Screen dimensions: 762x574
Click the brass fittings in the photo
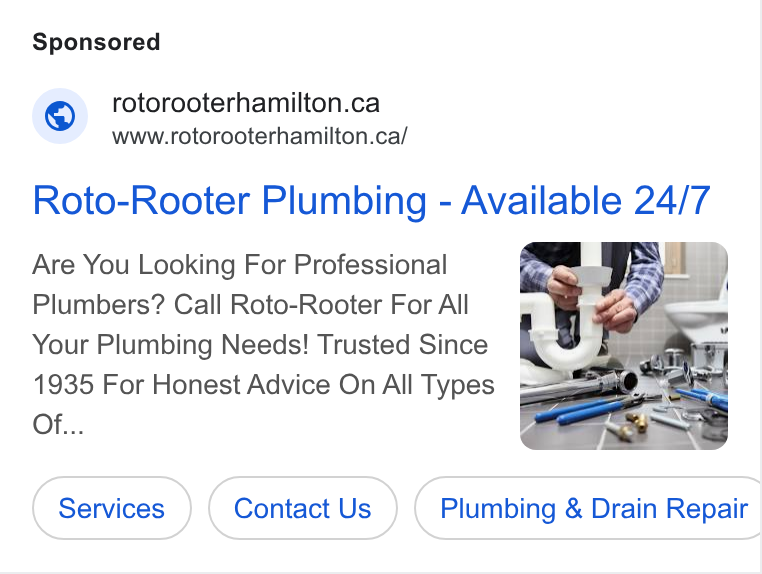(637, 422)
